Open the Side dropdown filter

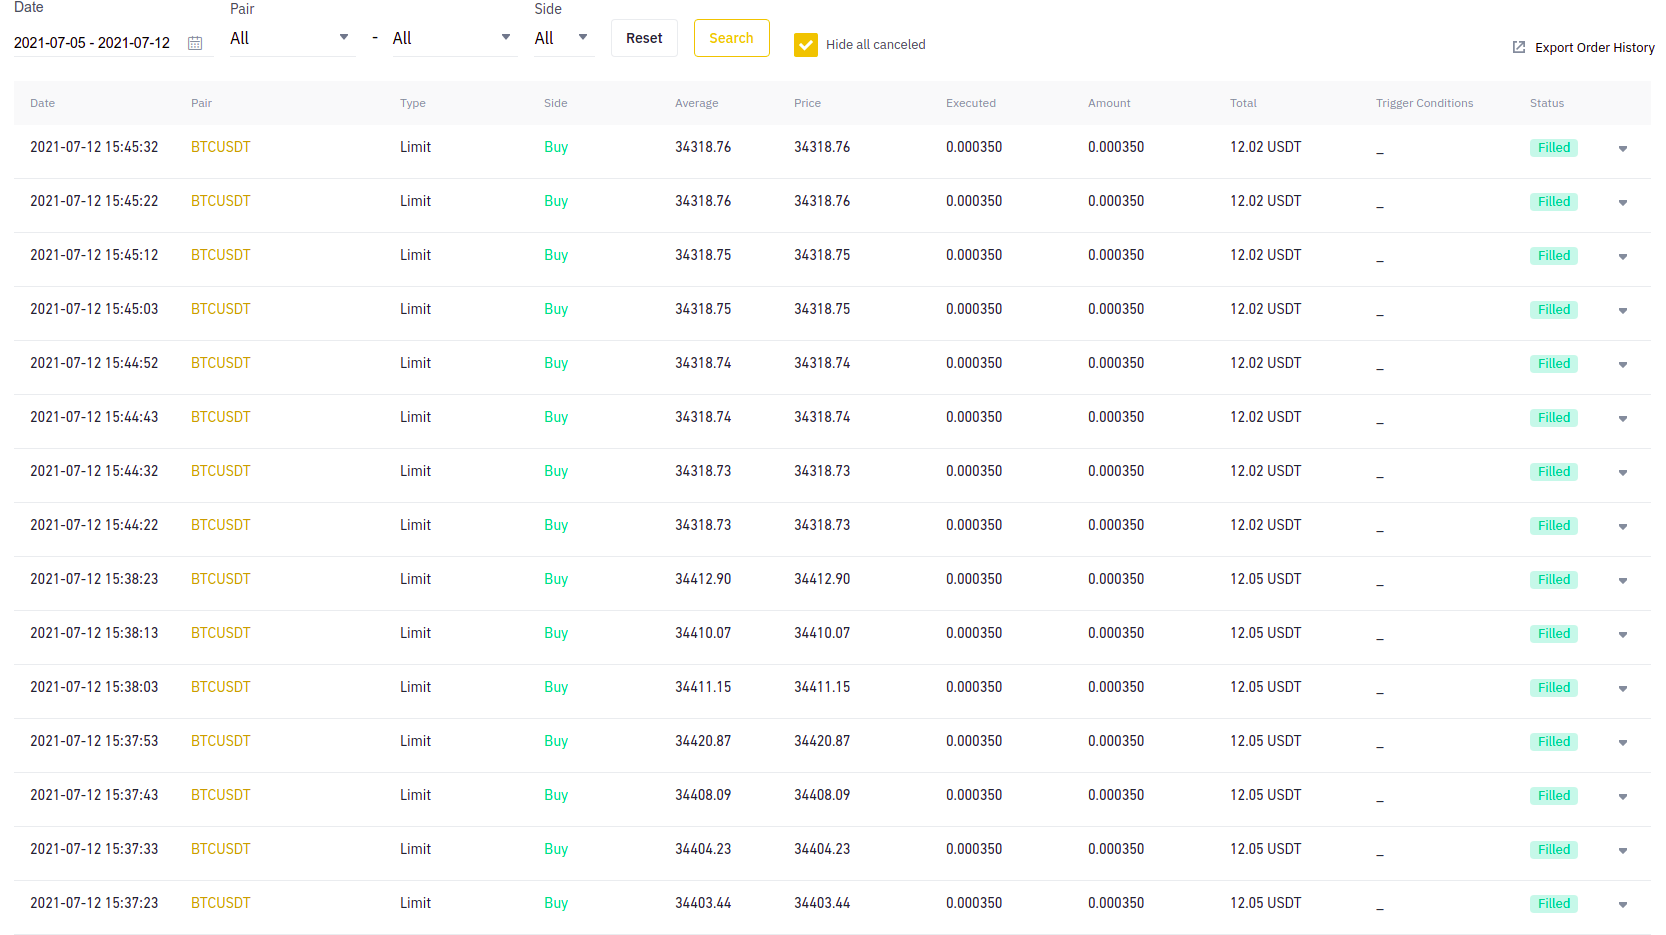coord(563,38)
